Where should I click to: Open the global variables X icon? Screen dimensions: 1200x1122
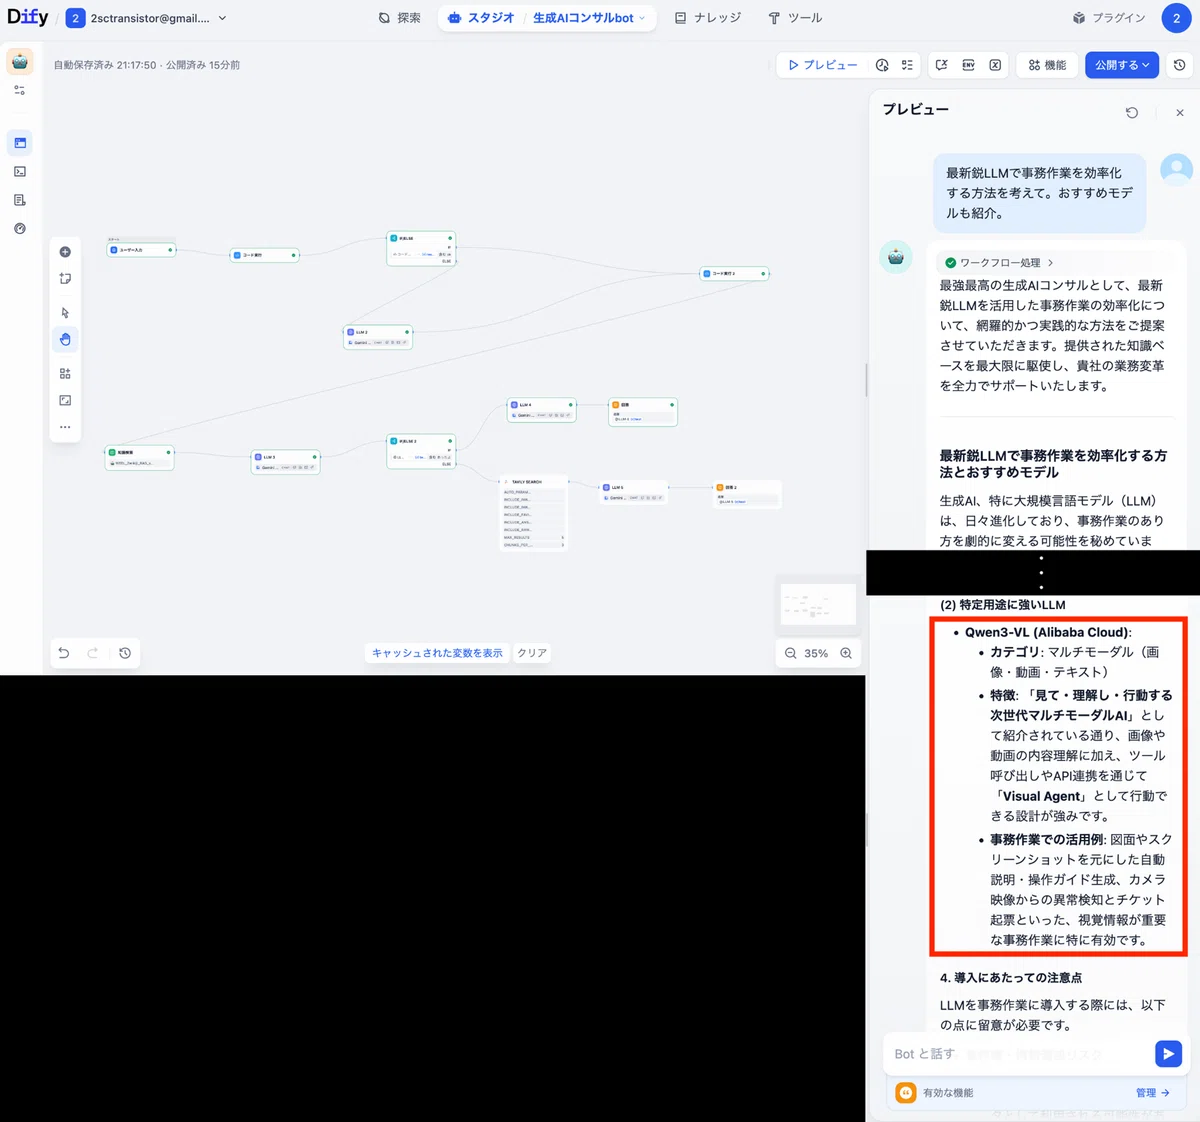pos(995,65)
